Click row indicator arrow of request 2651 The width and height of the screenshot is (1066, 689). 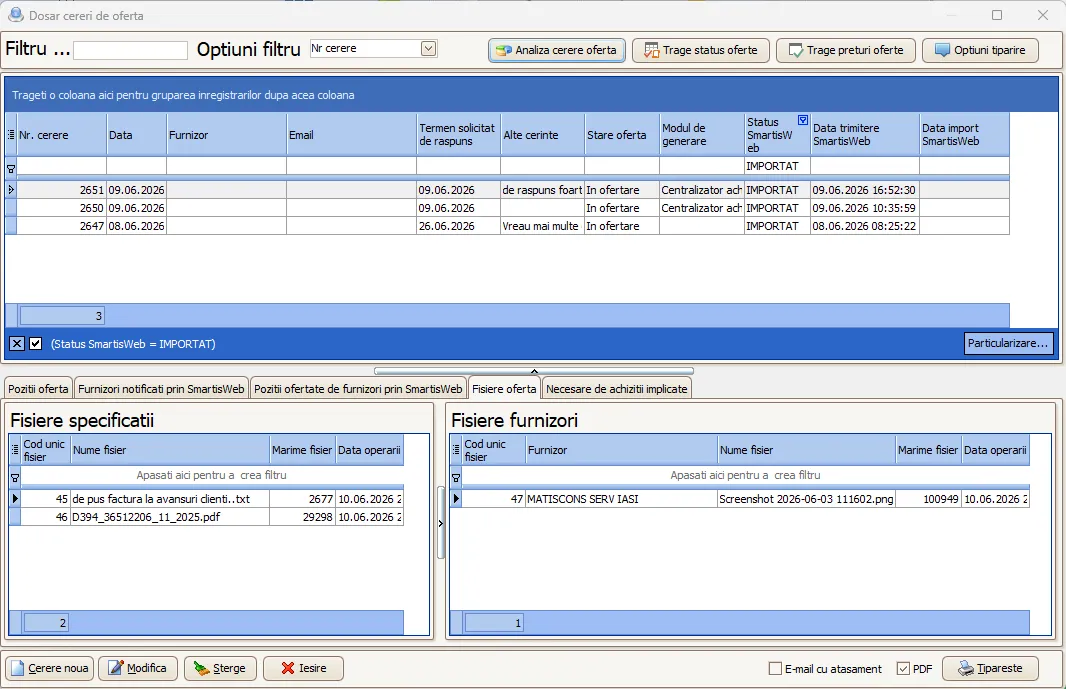pos(11,190)
